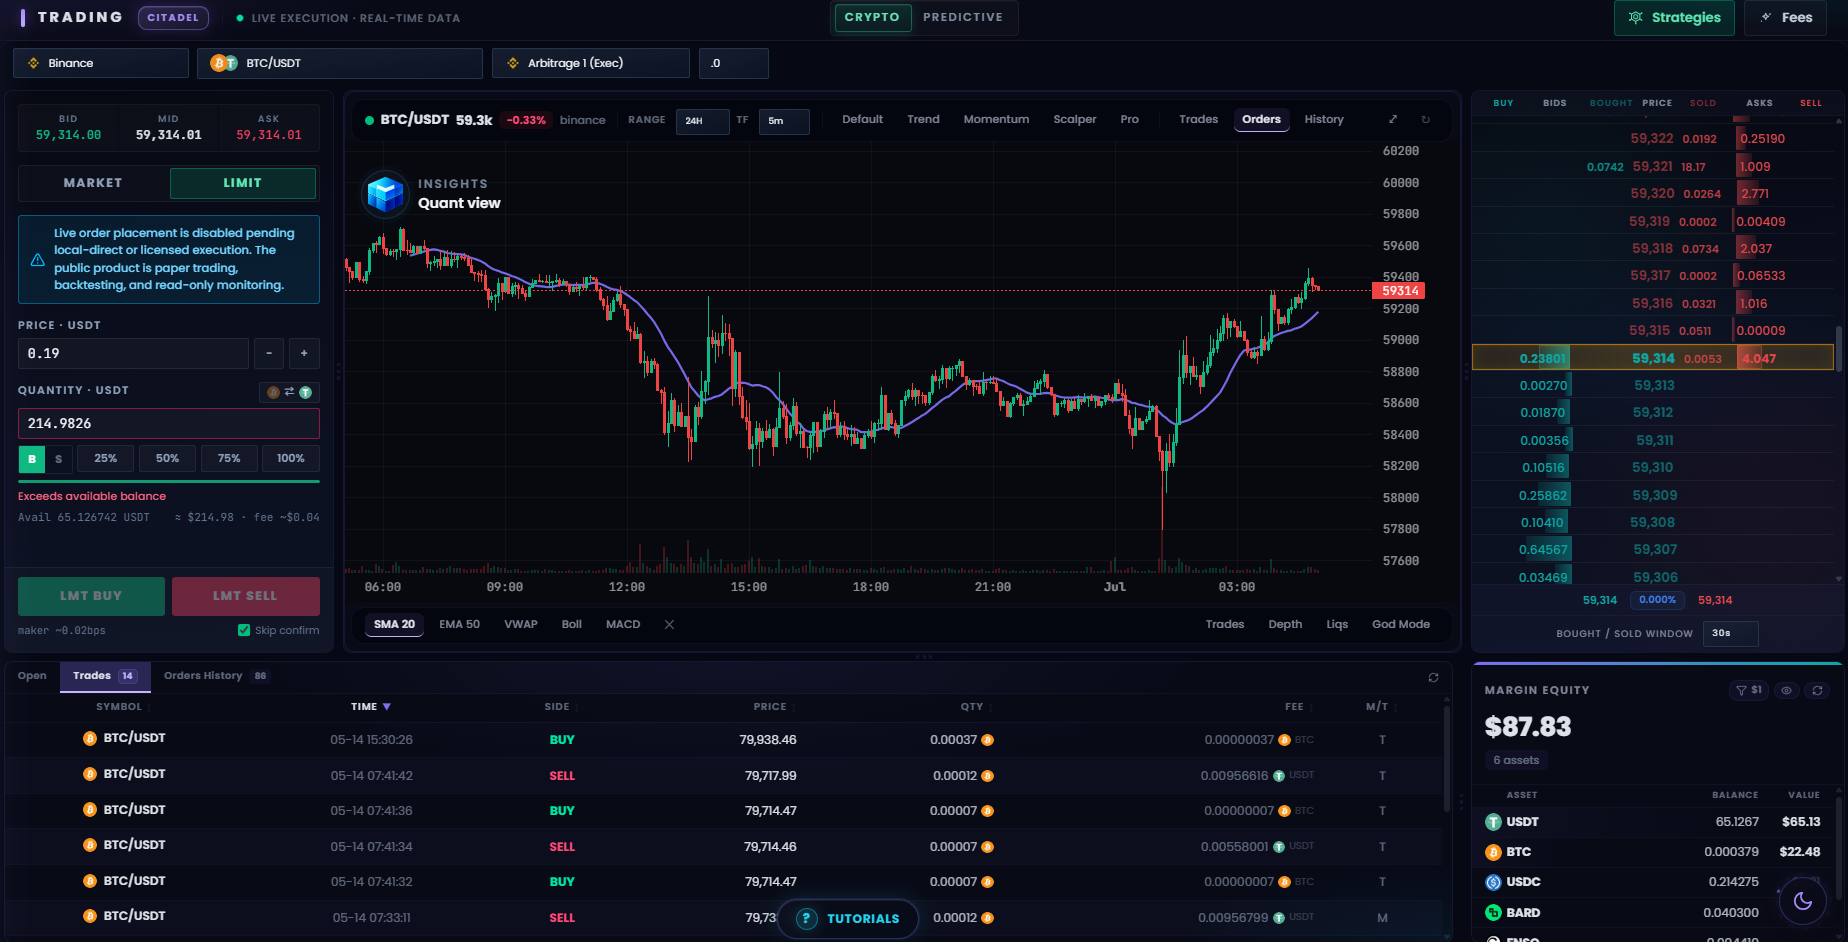Click the BTC/USDT pair coin icons
This screenshot has height=942, width=1848.
click(x=224, y=63)
